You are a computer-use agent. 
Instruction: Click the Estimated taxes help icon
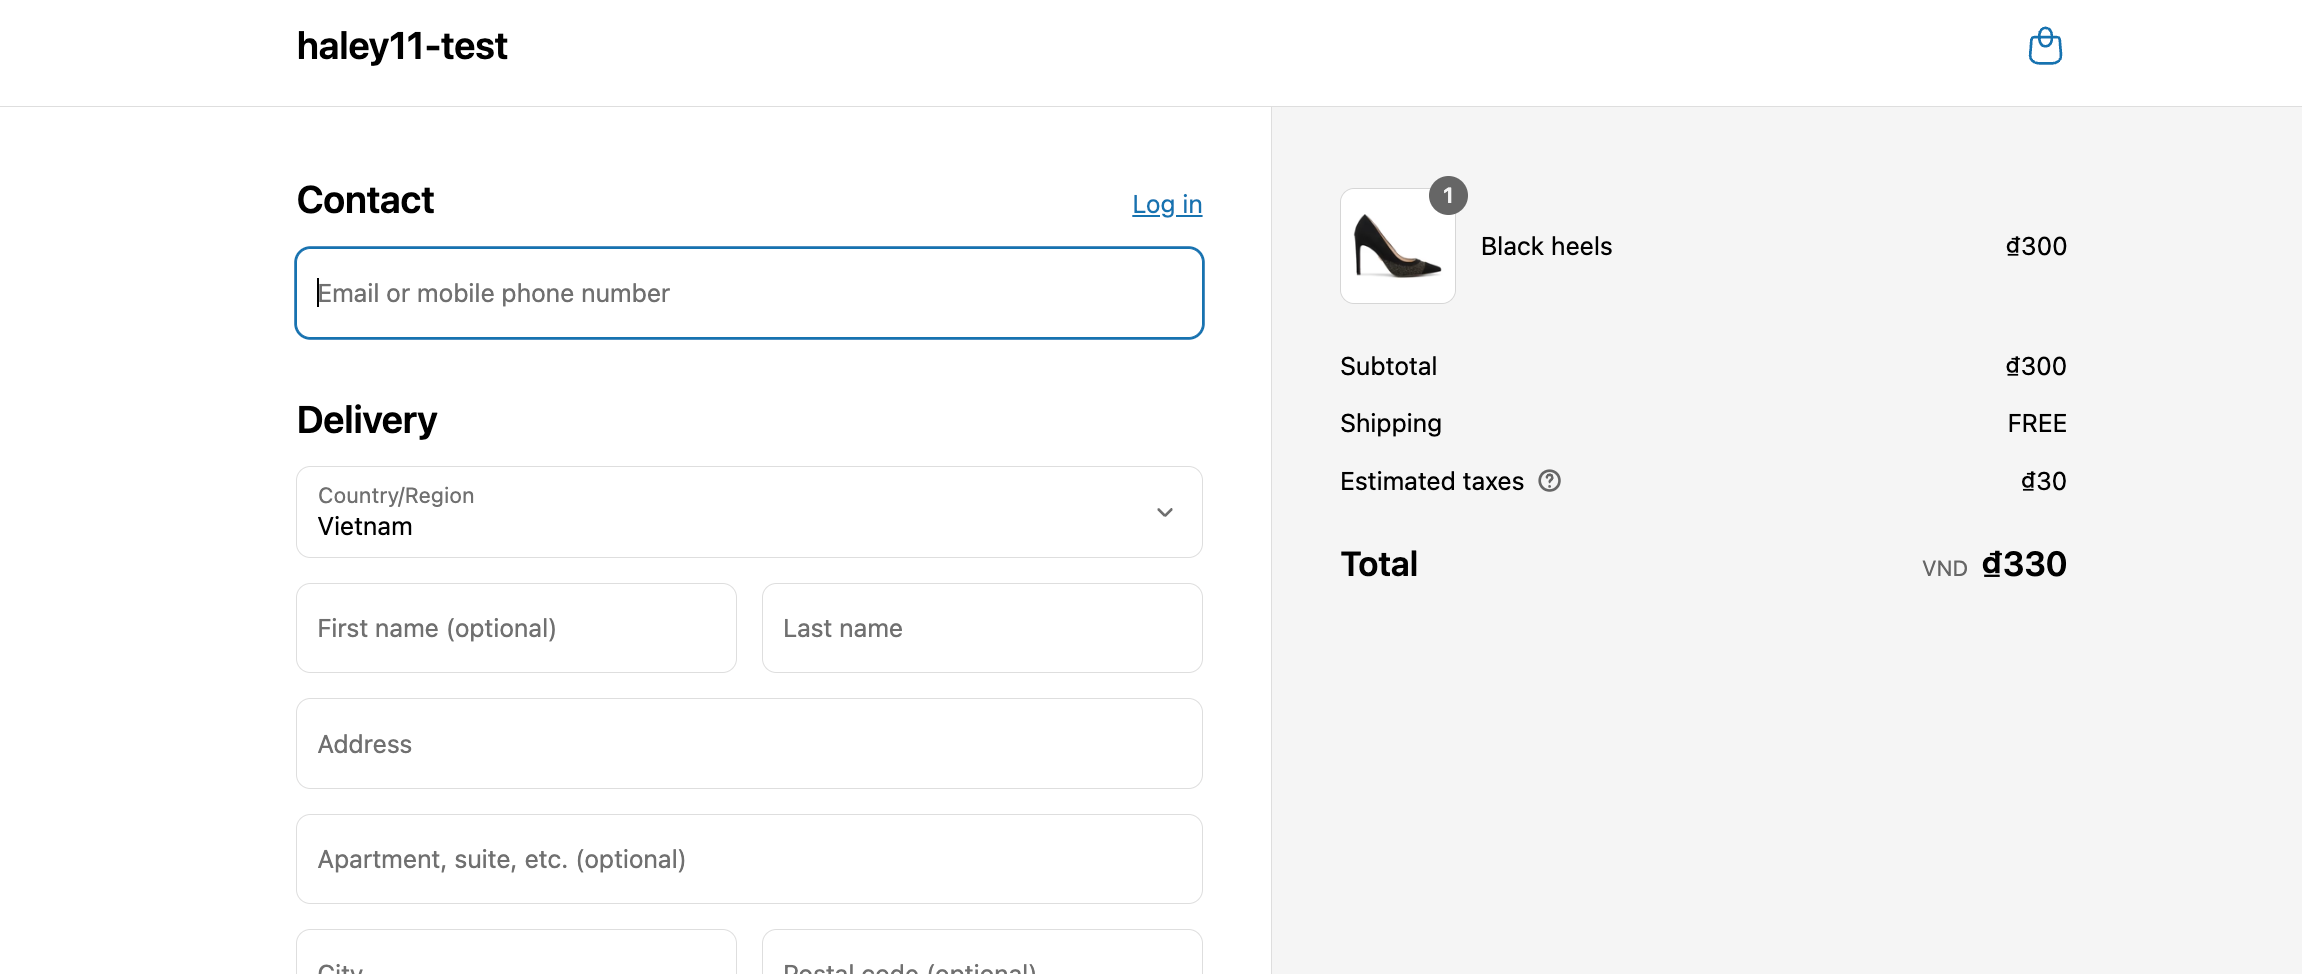pyautogui.click(x=1549, y=481)
